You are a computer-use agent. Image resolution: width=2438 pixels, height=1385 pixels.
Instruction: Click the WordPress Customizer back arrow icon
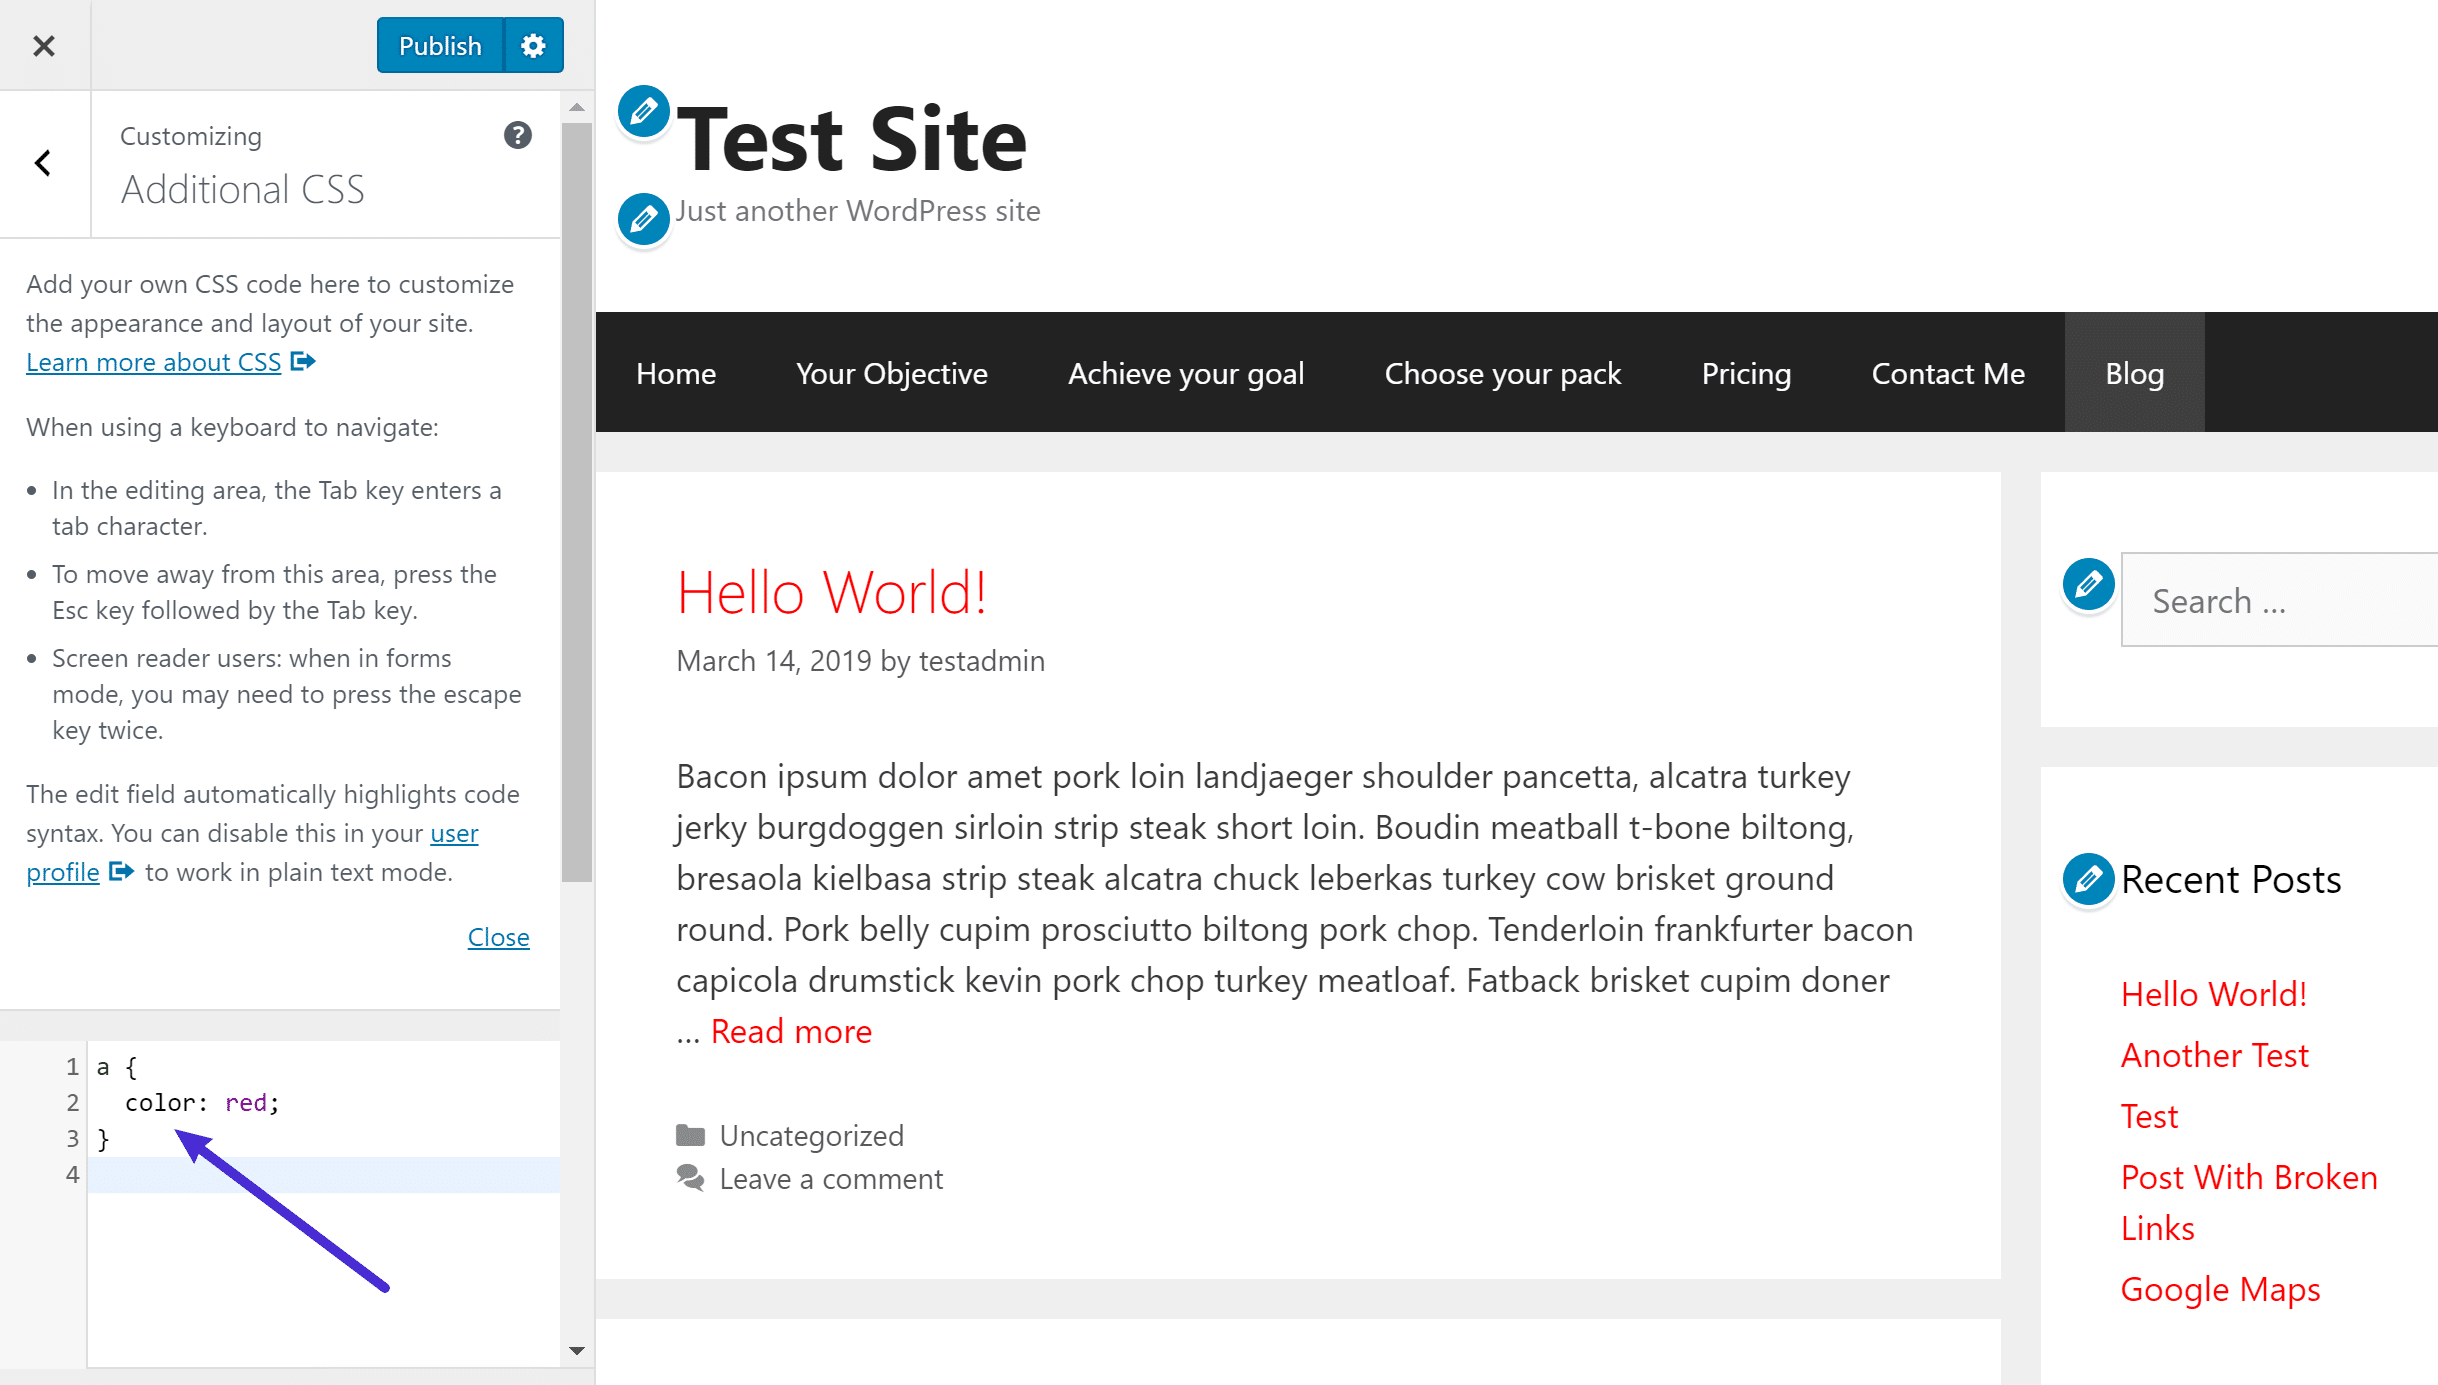pyautogui.click(x=44, y=162)
